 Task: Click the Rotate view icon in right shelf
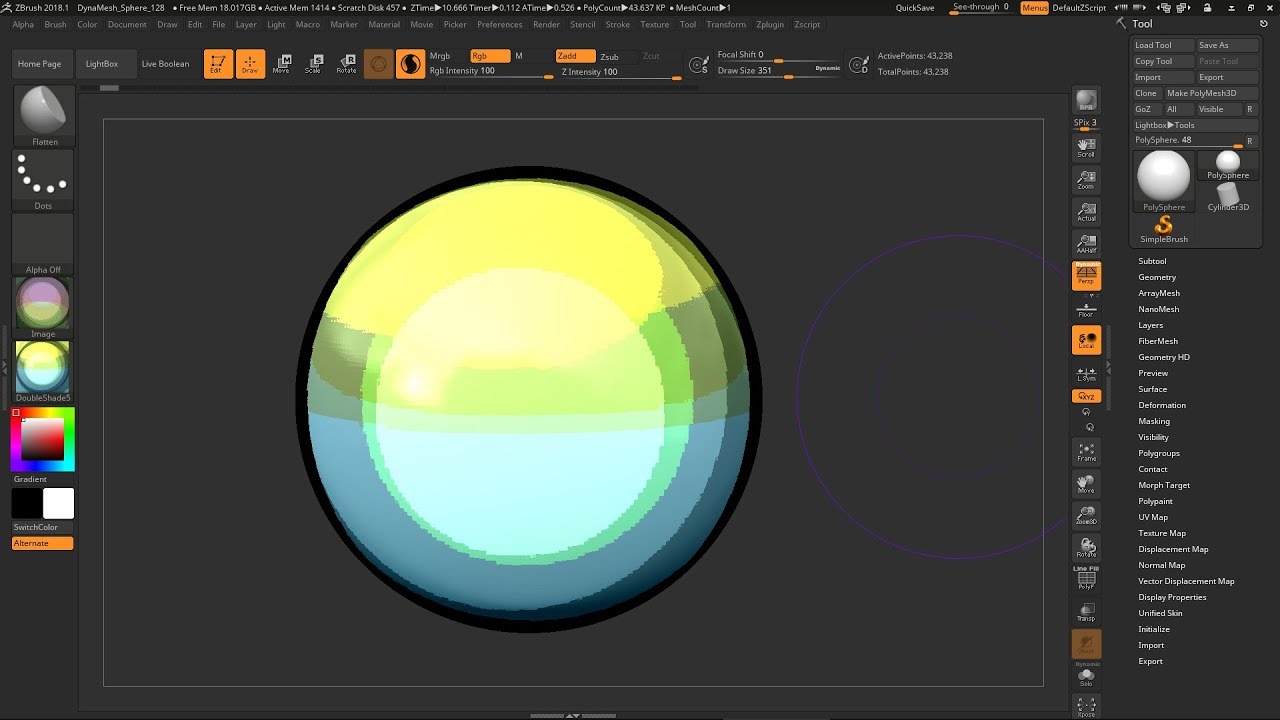(x=1086, y=548)
